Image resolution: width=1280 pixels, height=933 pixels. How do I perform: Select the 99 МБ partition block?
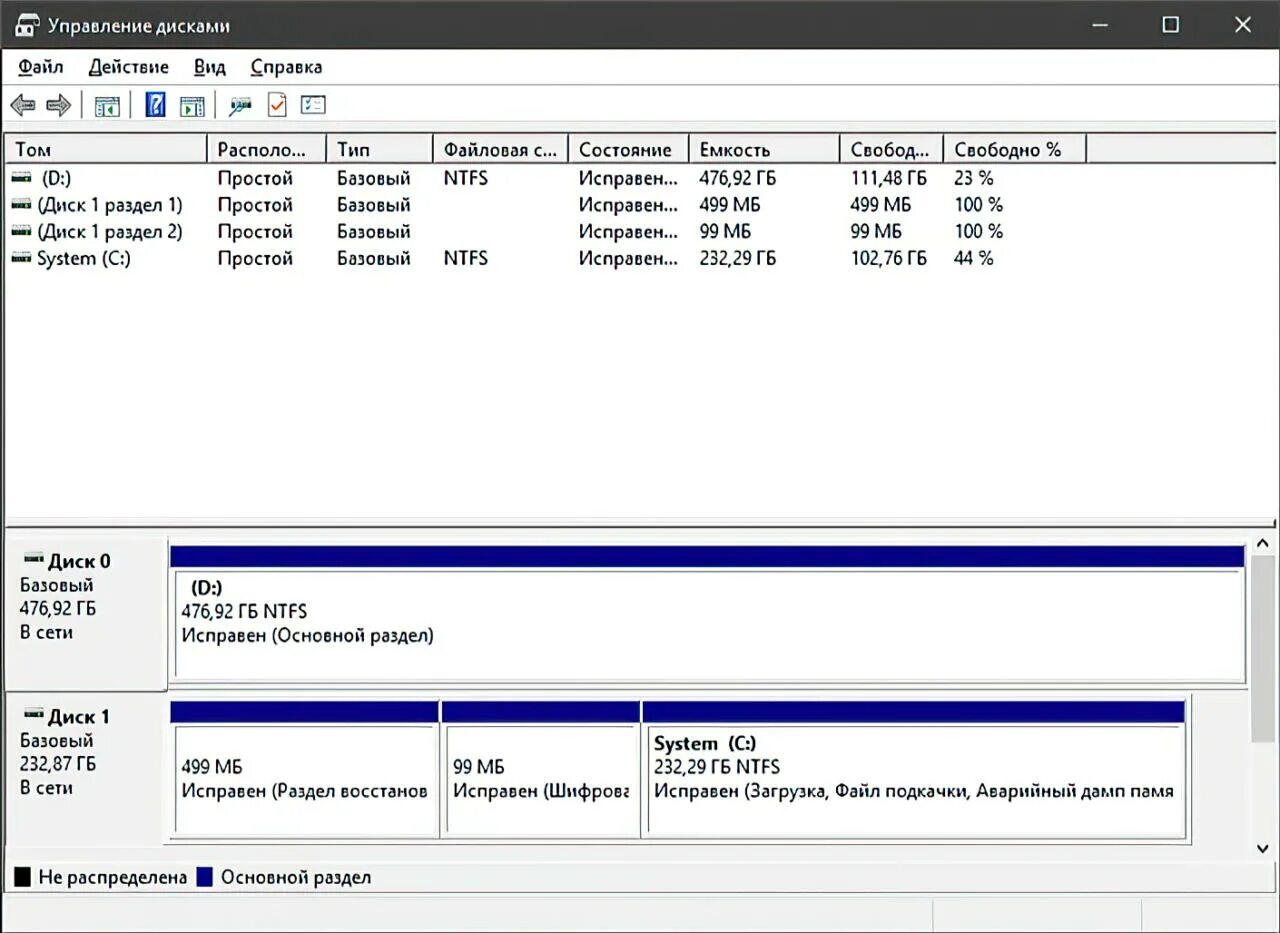(x=541, y=768)
